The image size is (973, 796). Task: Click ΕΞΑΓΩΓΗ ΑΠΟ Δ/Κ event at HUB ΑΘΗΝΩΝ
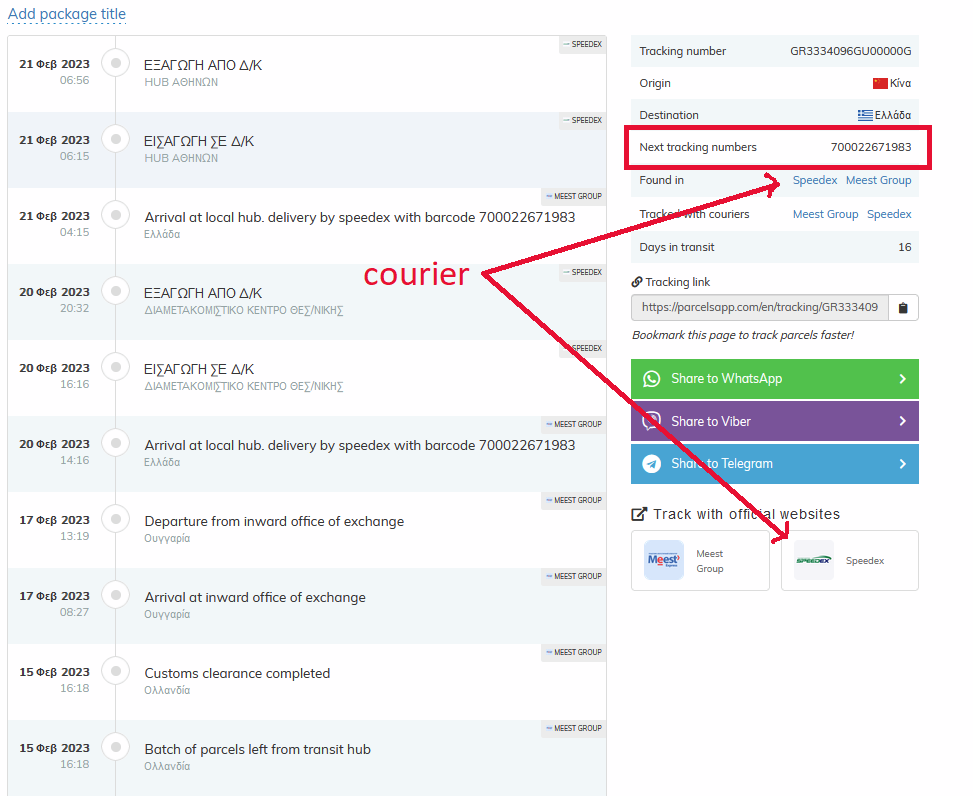click(x=203, y=65)
